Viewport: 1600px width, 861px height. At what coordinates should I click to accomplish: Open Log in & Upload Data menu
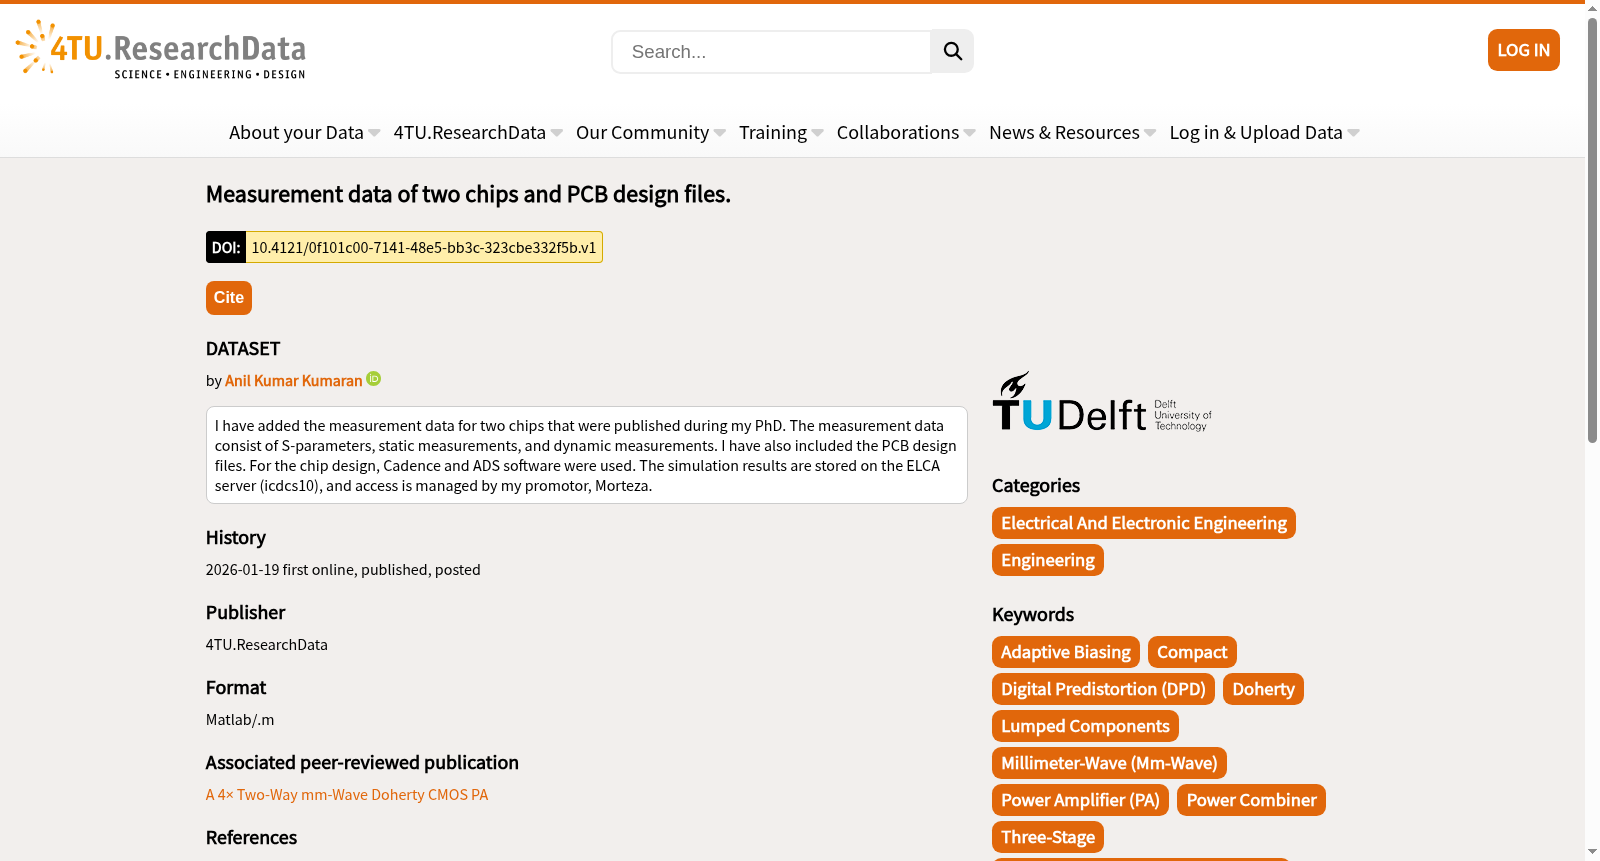tap(1256, 132)
